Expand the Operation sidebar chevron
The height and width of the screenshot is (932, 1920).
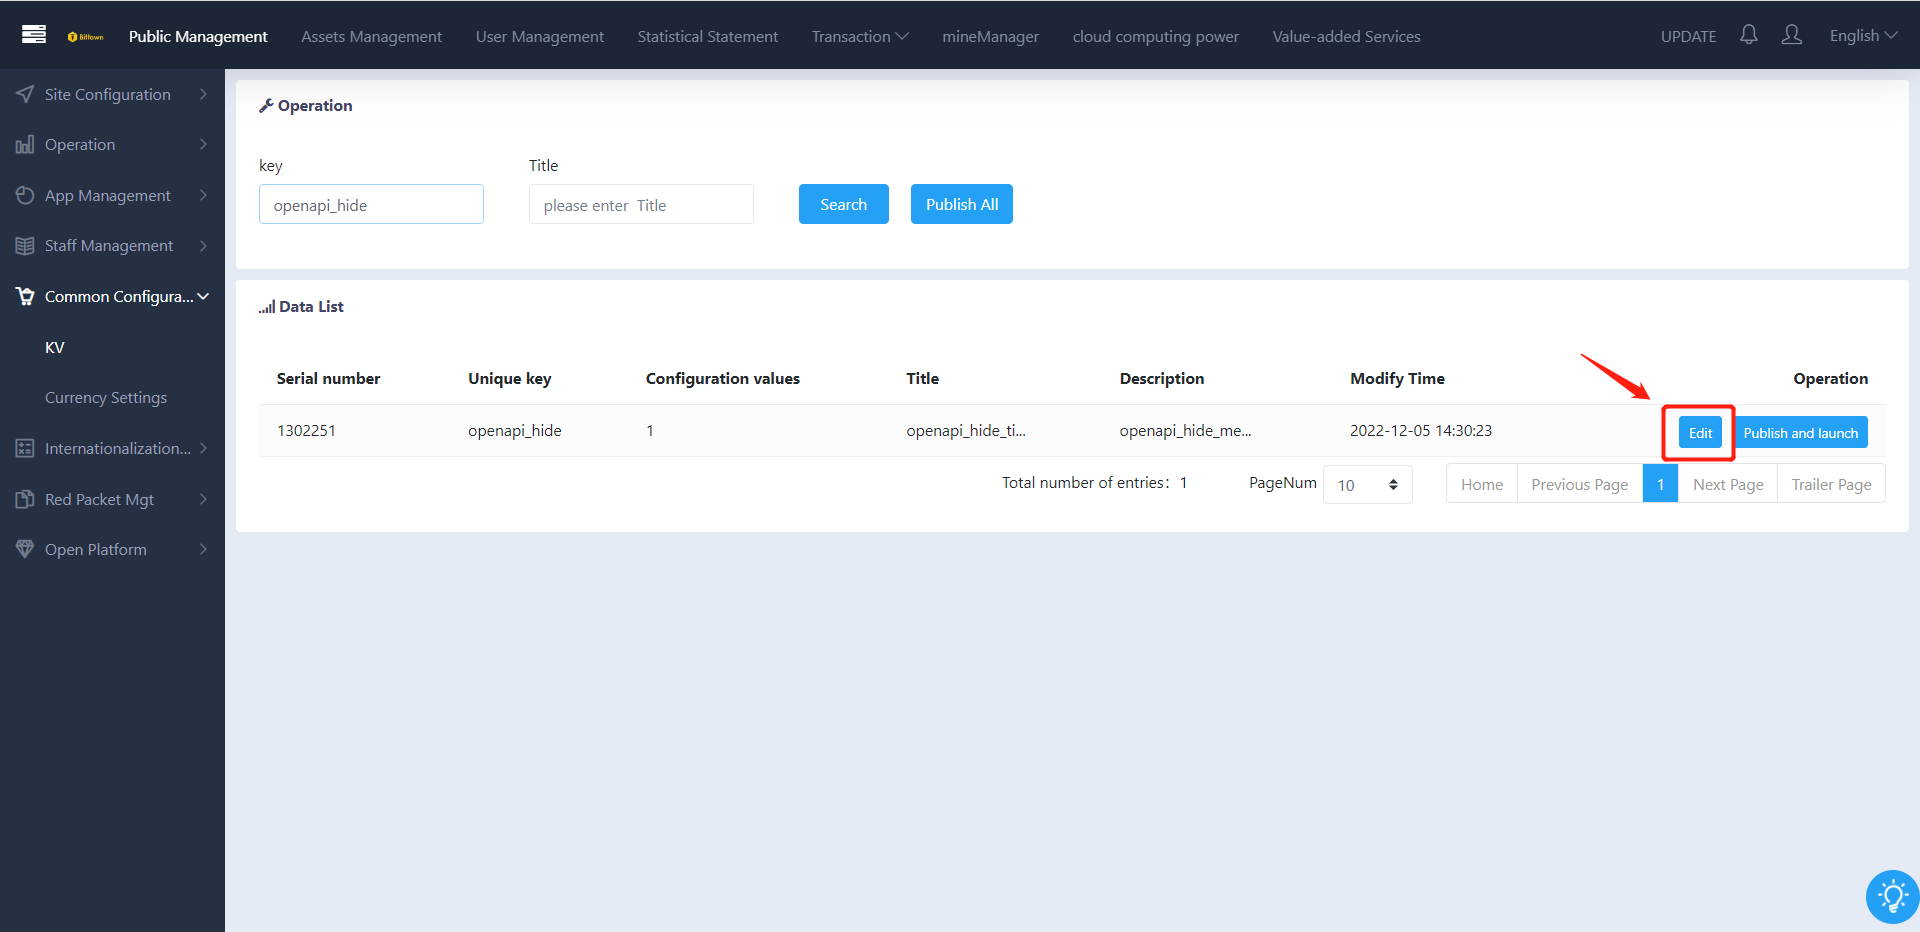pos(203,144)
